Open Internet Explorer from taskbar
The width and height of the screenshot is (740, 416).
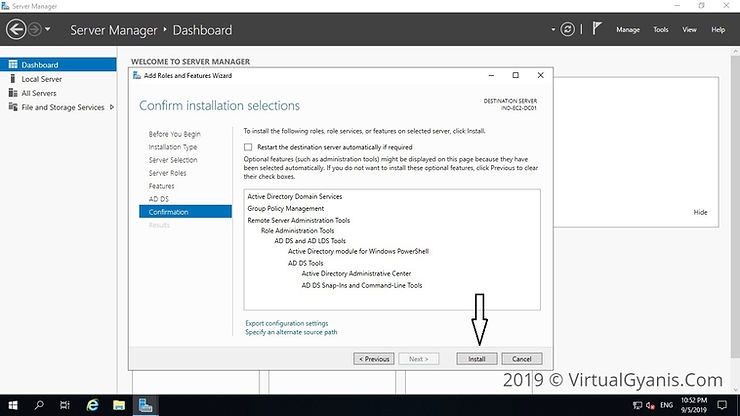(x=92, y=405)
